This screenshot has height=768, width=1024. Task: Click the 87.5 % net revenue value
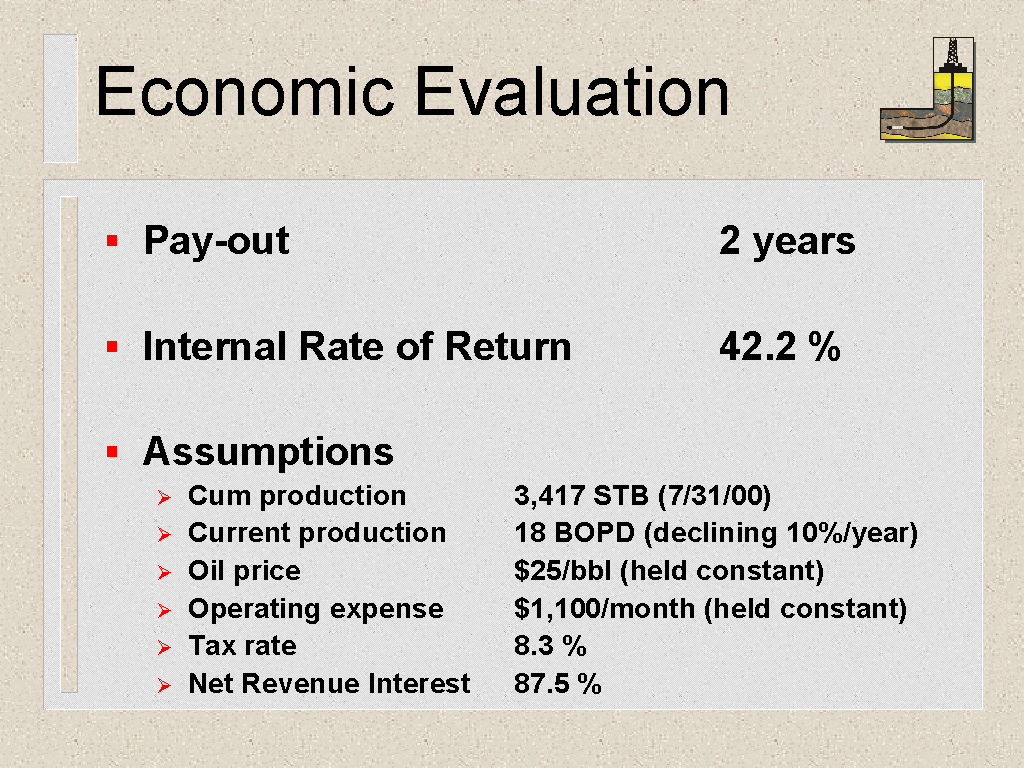pos(558,684)
